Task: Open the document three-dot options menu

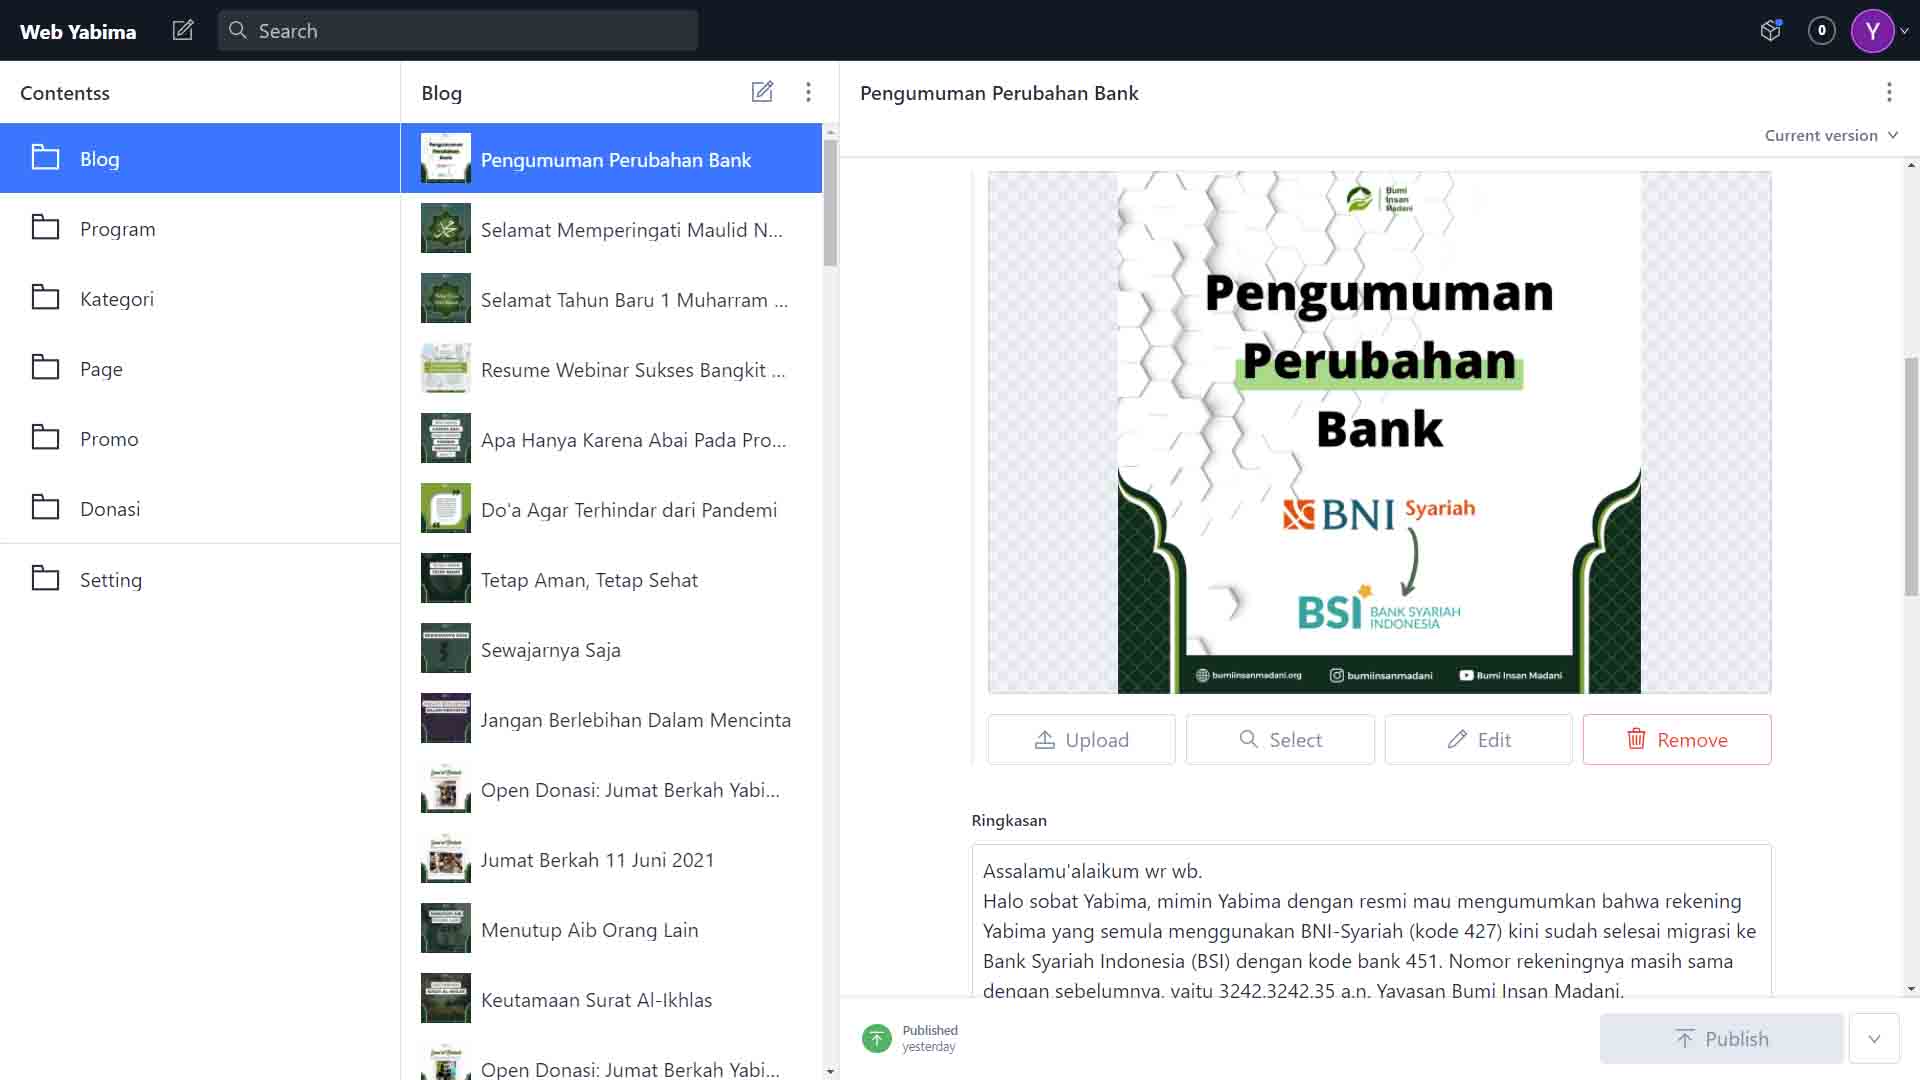Action: coord(1889,92)
